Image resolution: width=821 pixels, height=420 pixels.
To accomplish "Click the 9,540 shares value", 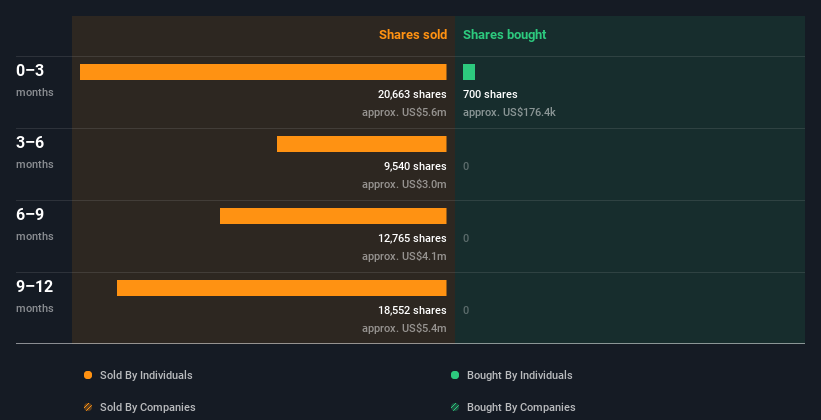I will pos(415,167).
